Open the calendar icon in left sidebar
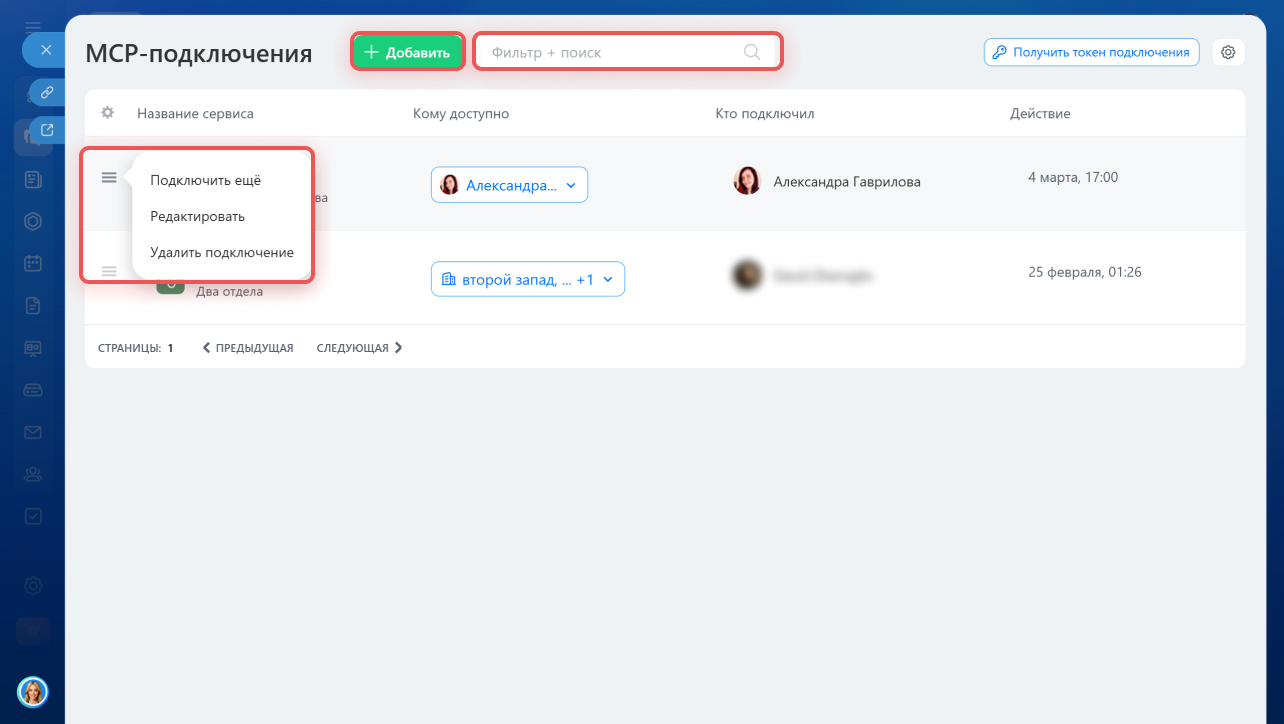 tap(33, 264)
